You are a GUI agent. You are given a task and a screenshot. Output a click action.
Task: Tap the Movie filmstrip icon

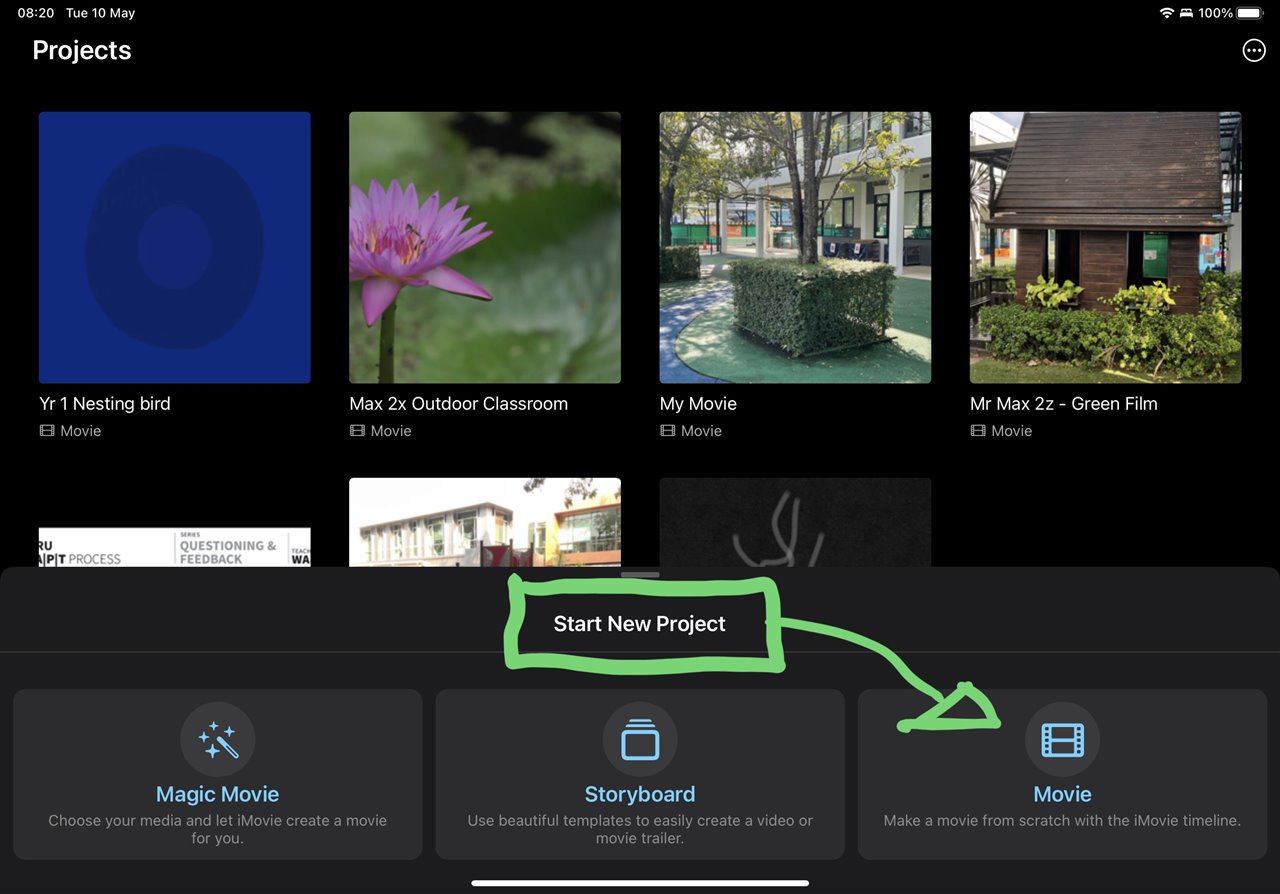pyautogui.click(x=1062, y=740)
